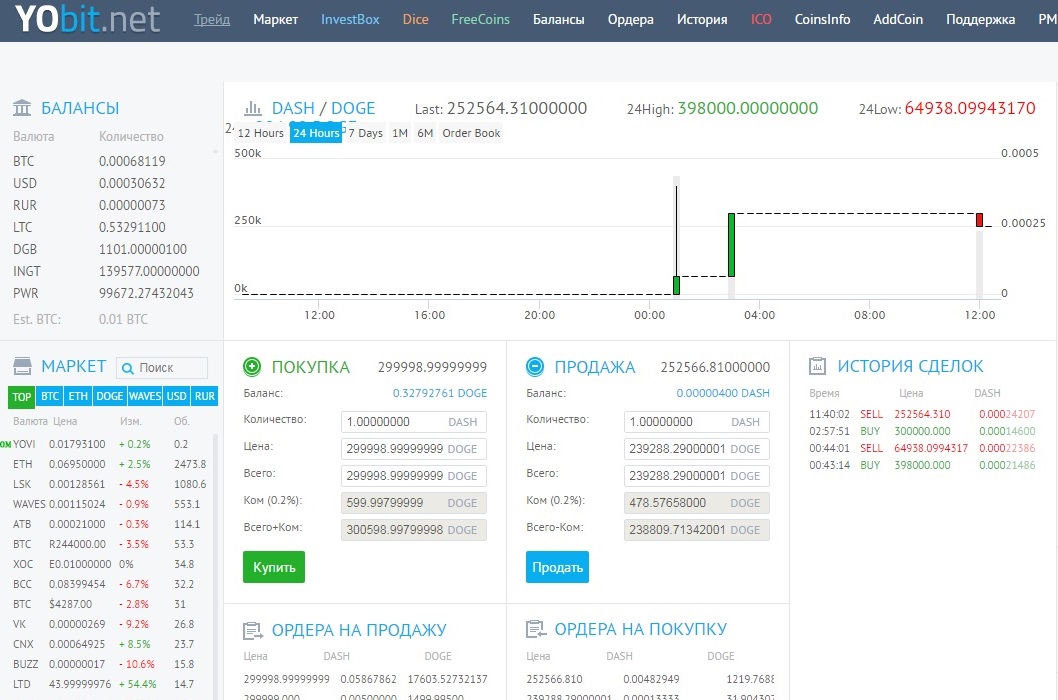
Task: Click the Количество field in the ПРОДАЖА form
Action: coord(696,422)
